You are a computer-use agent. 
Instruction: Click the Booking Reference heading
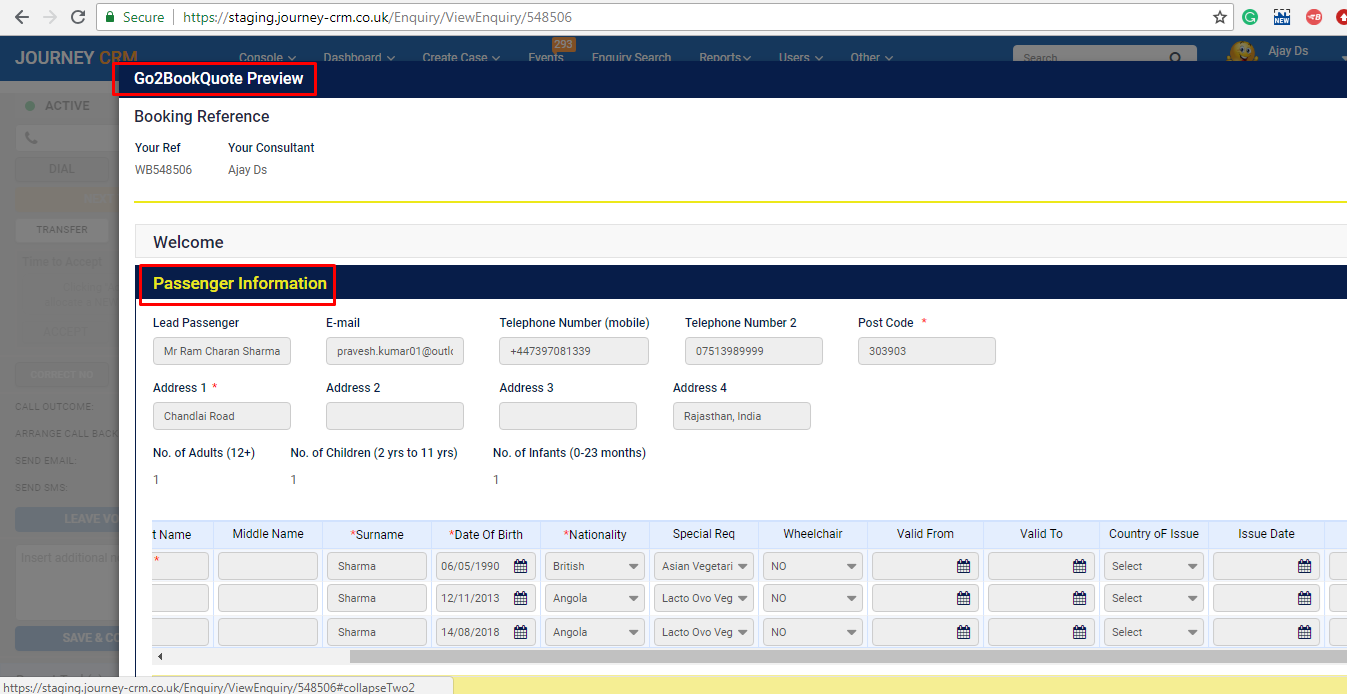tap(202, 116)
